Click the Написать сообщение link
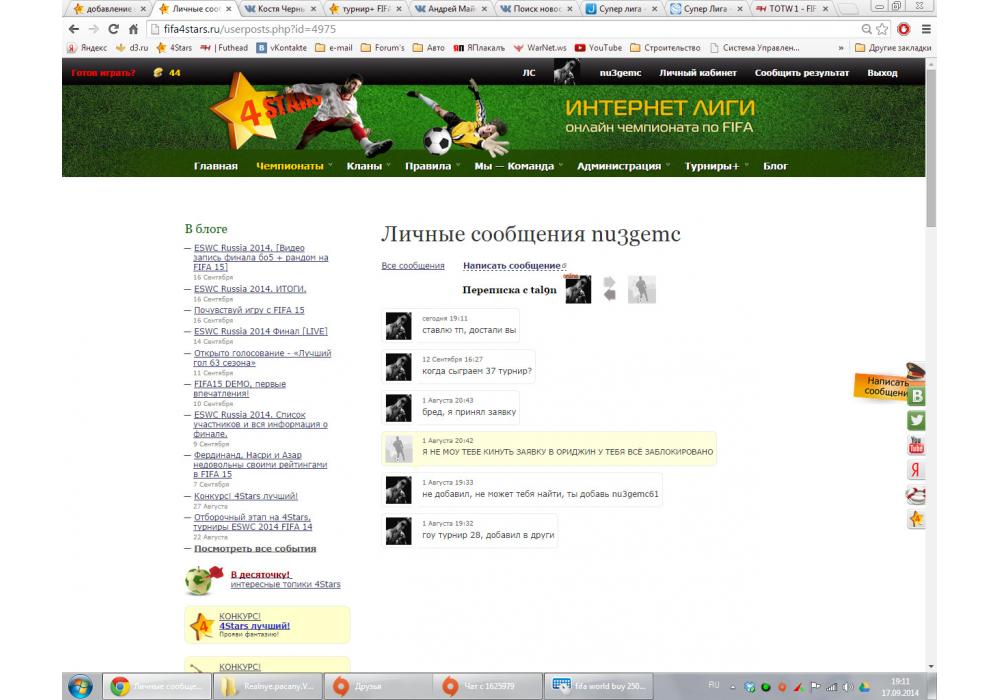Image resolution: width=1000 pixels, height=700 pixels. coord(512,266)
